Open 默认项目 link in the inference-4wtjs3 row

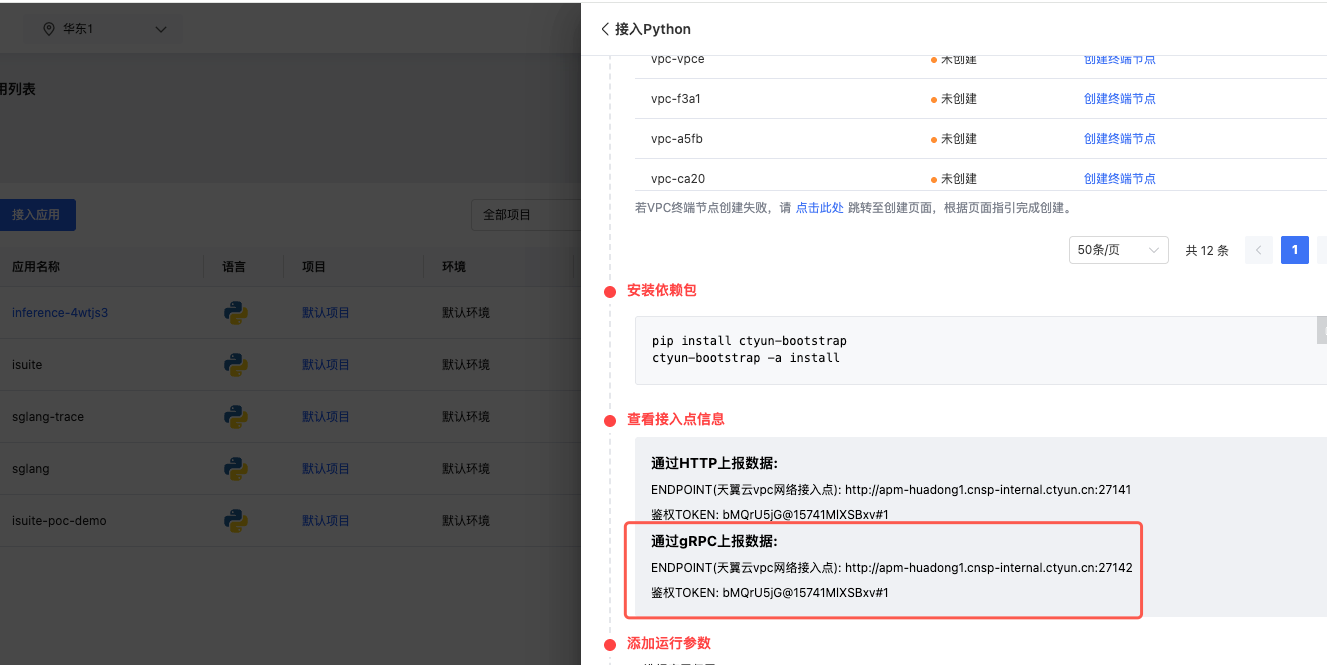click(326, 313)
